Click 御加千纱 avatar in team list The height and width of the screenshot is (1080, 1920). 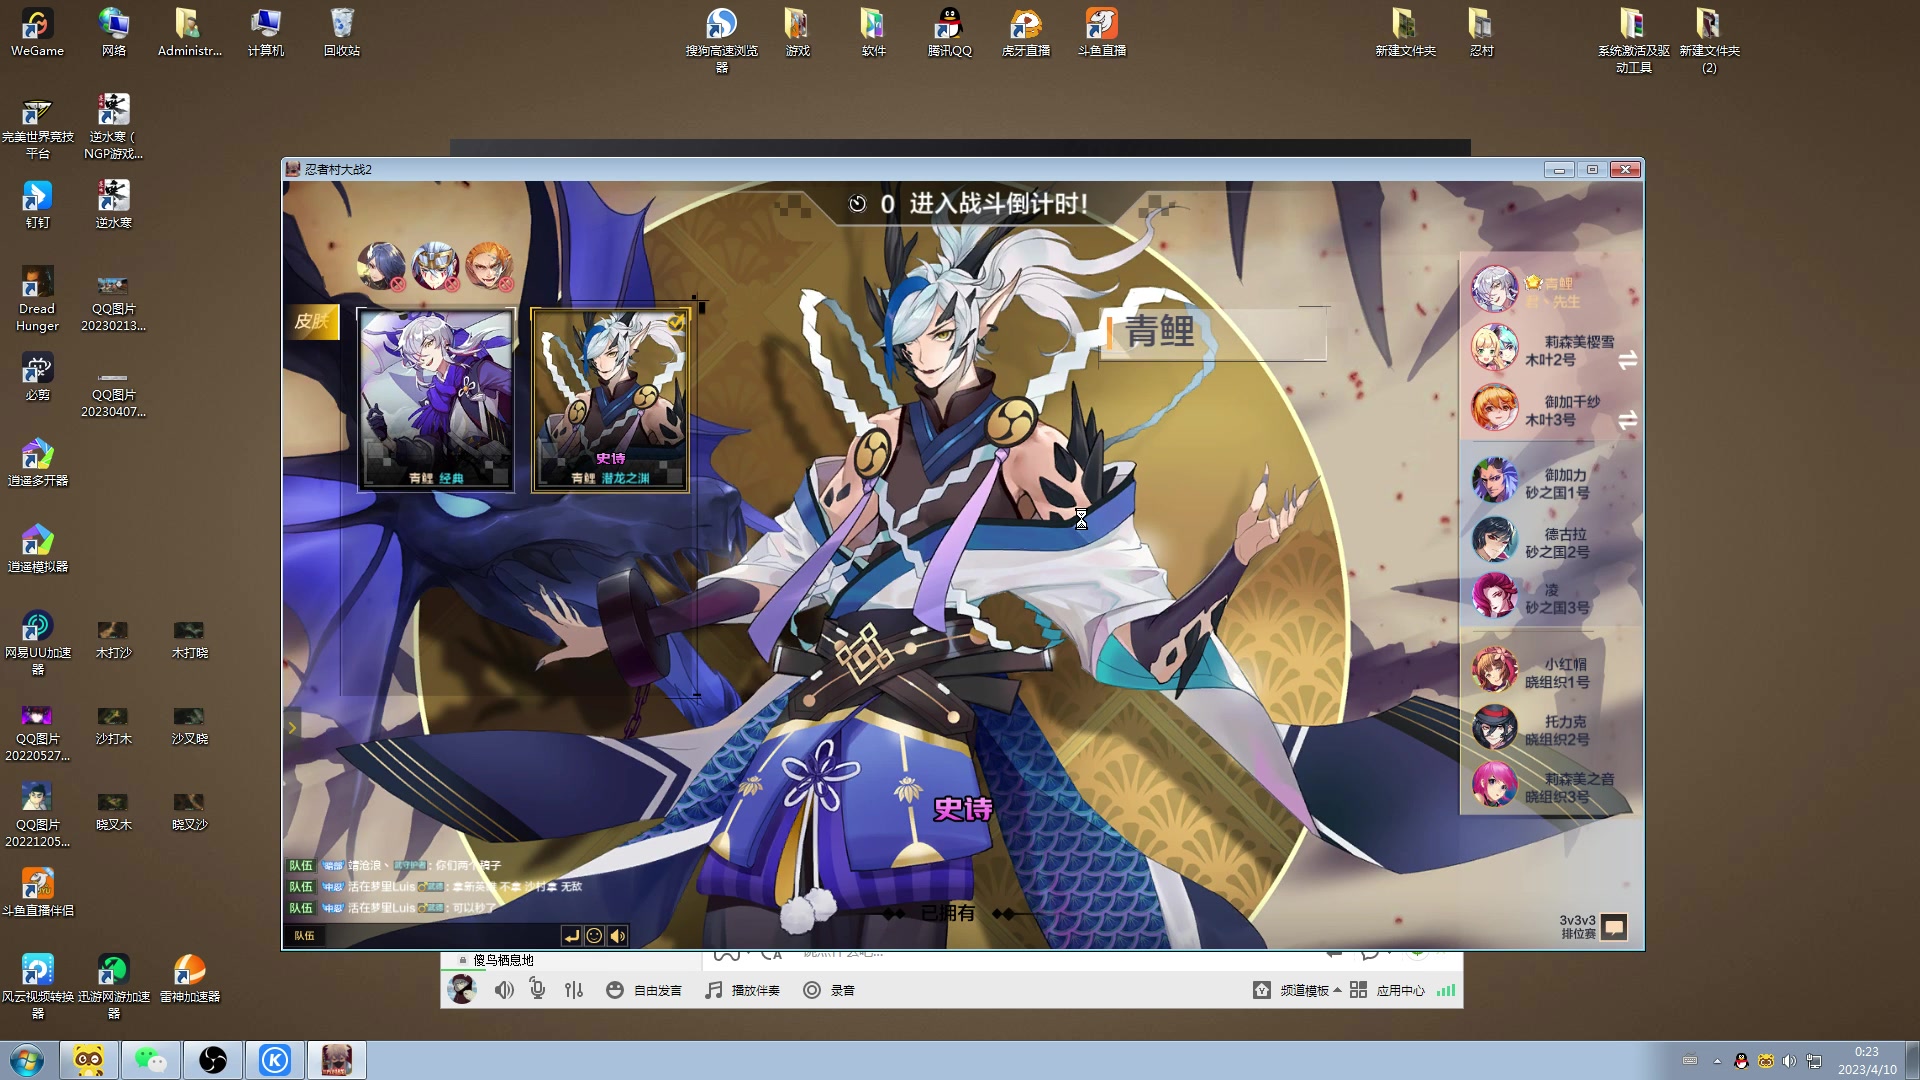pyautogui.click(x=1494, y=407)
